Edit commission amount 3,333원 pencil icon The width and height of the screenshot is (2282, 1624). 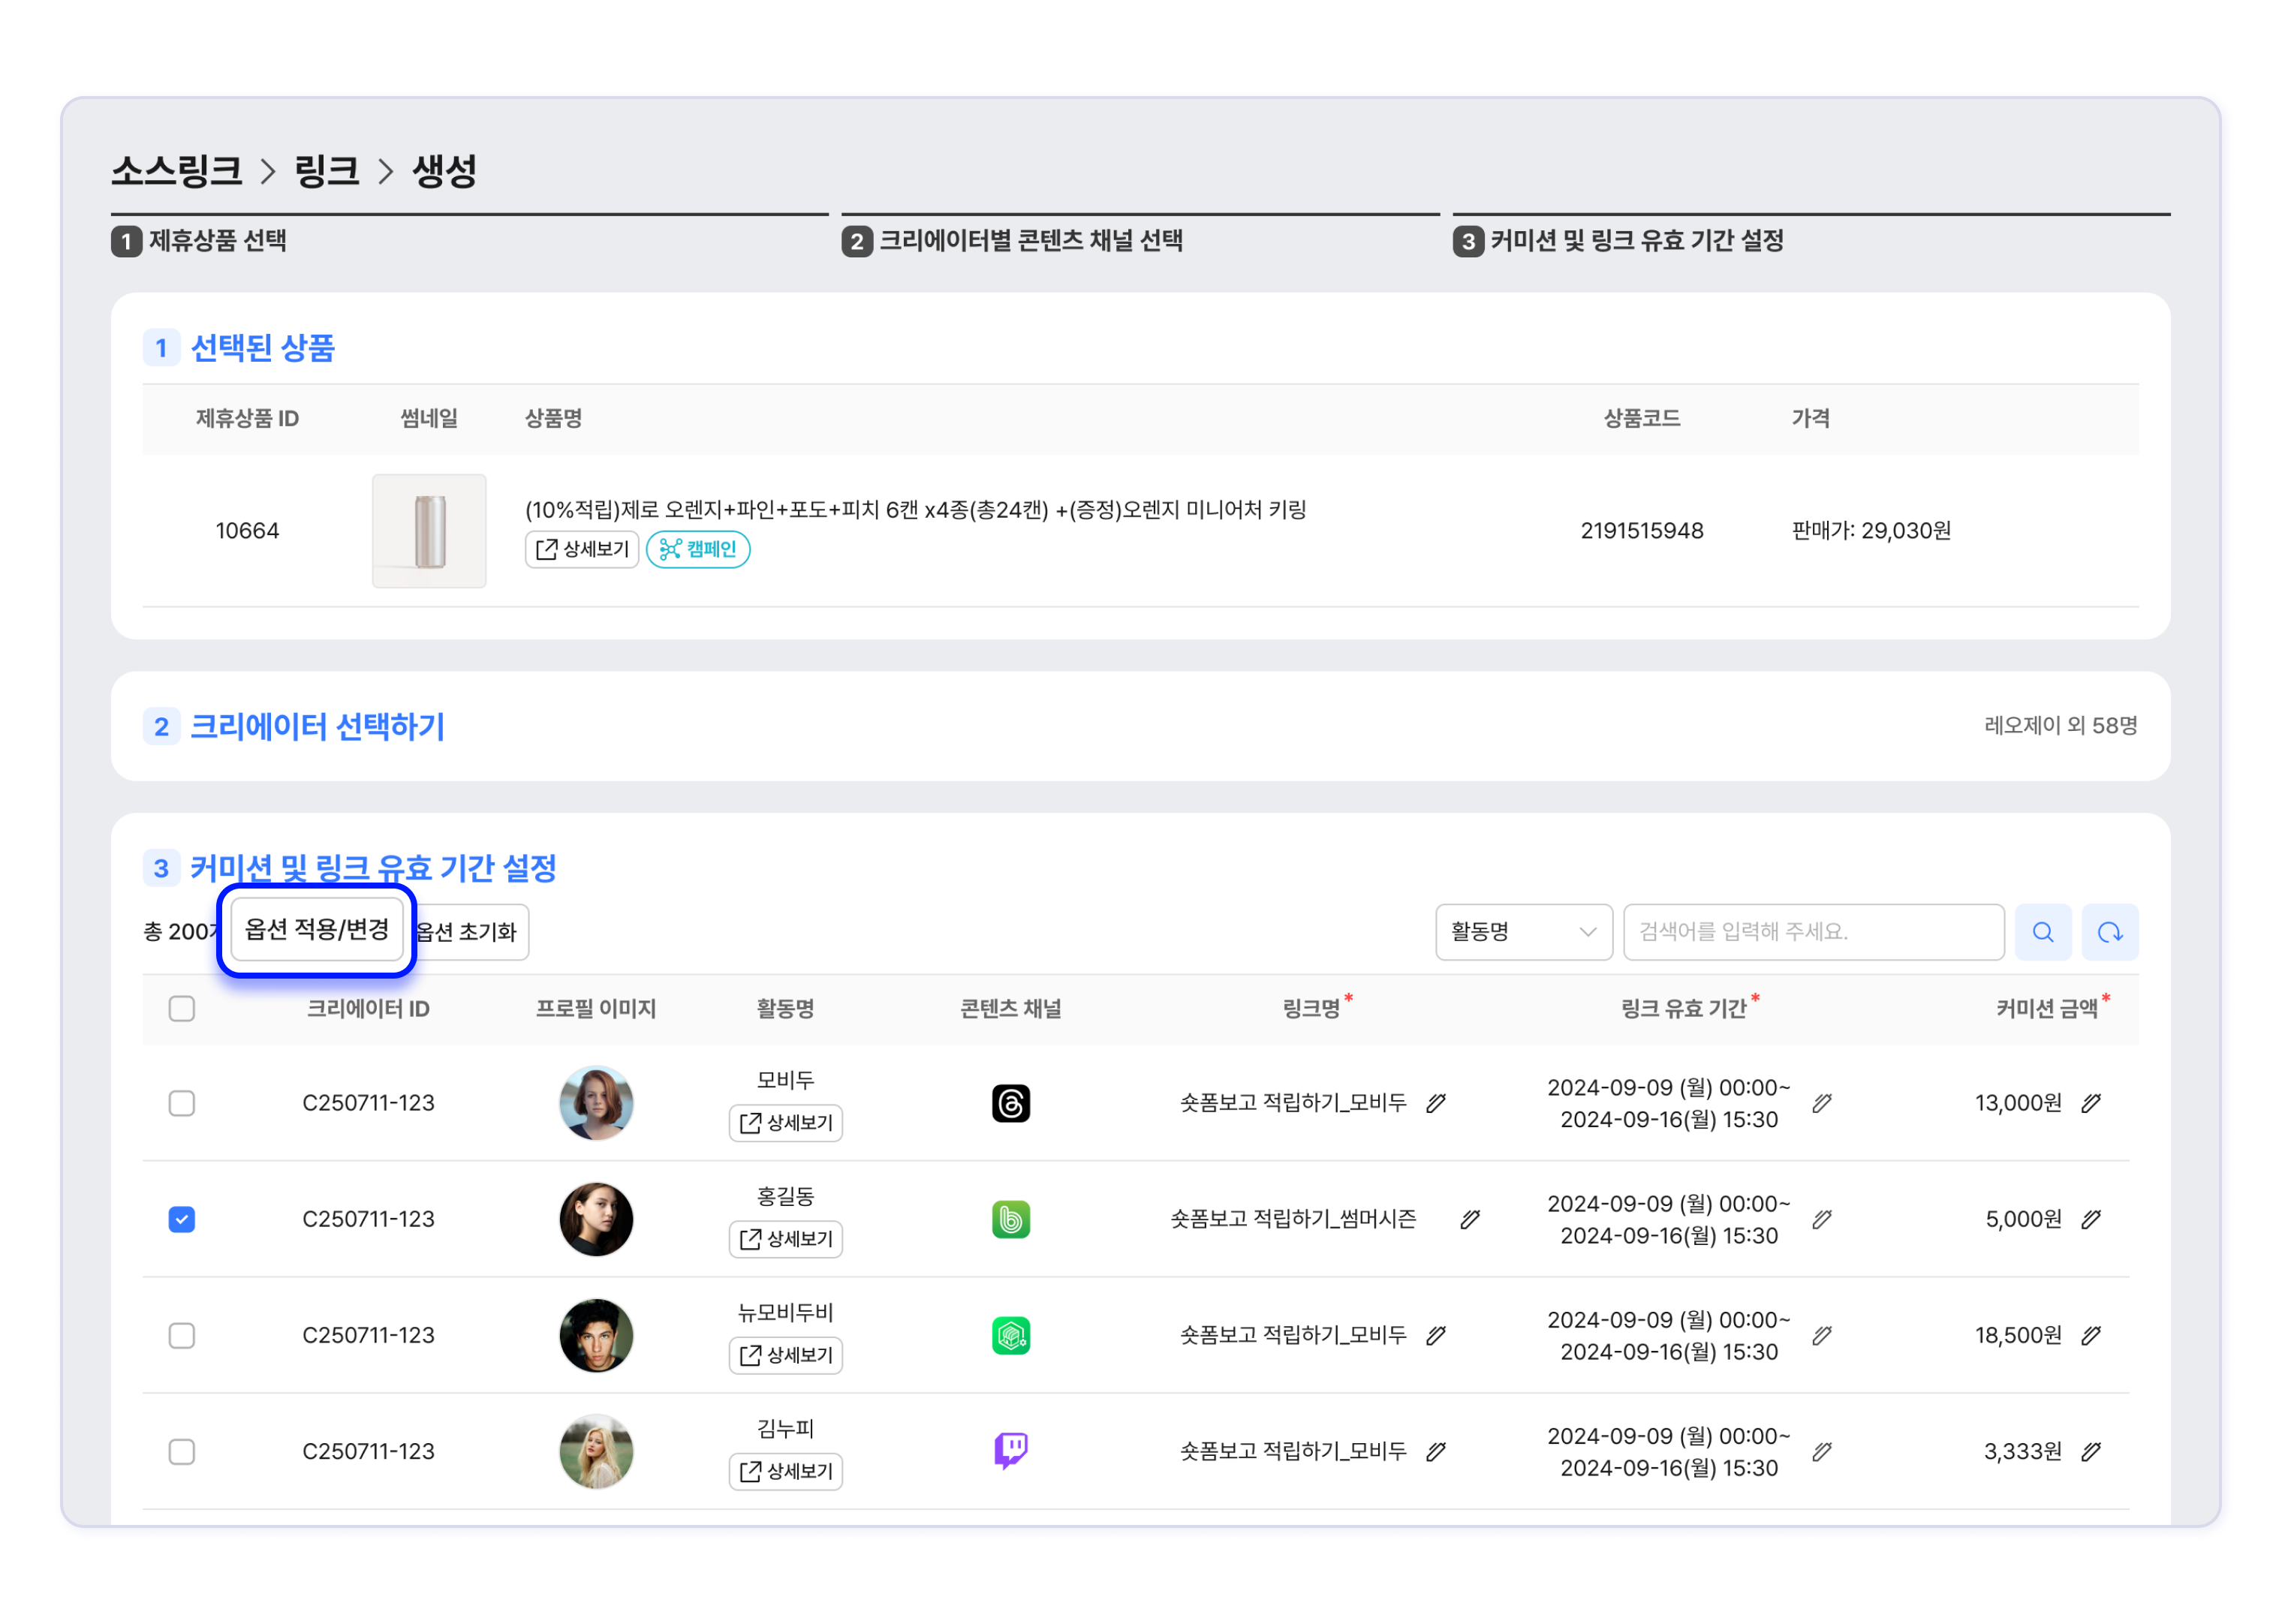(x=2091, y=1451)
